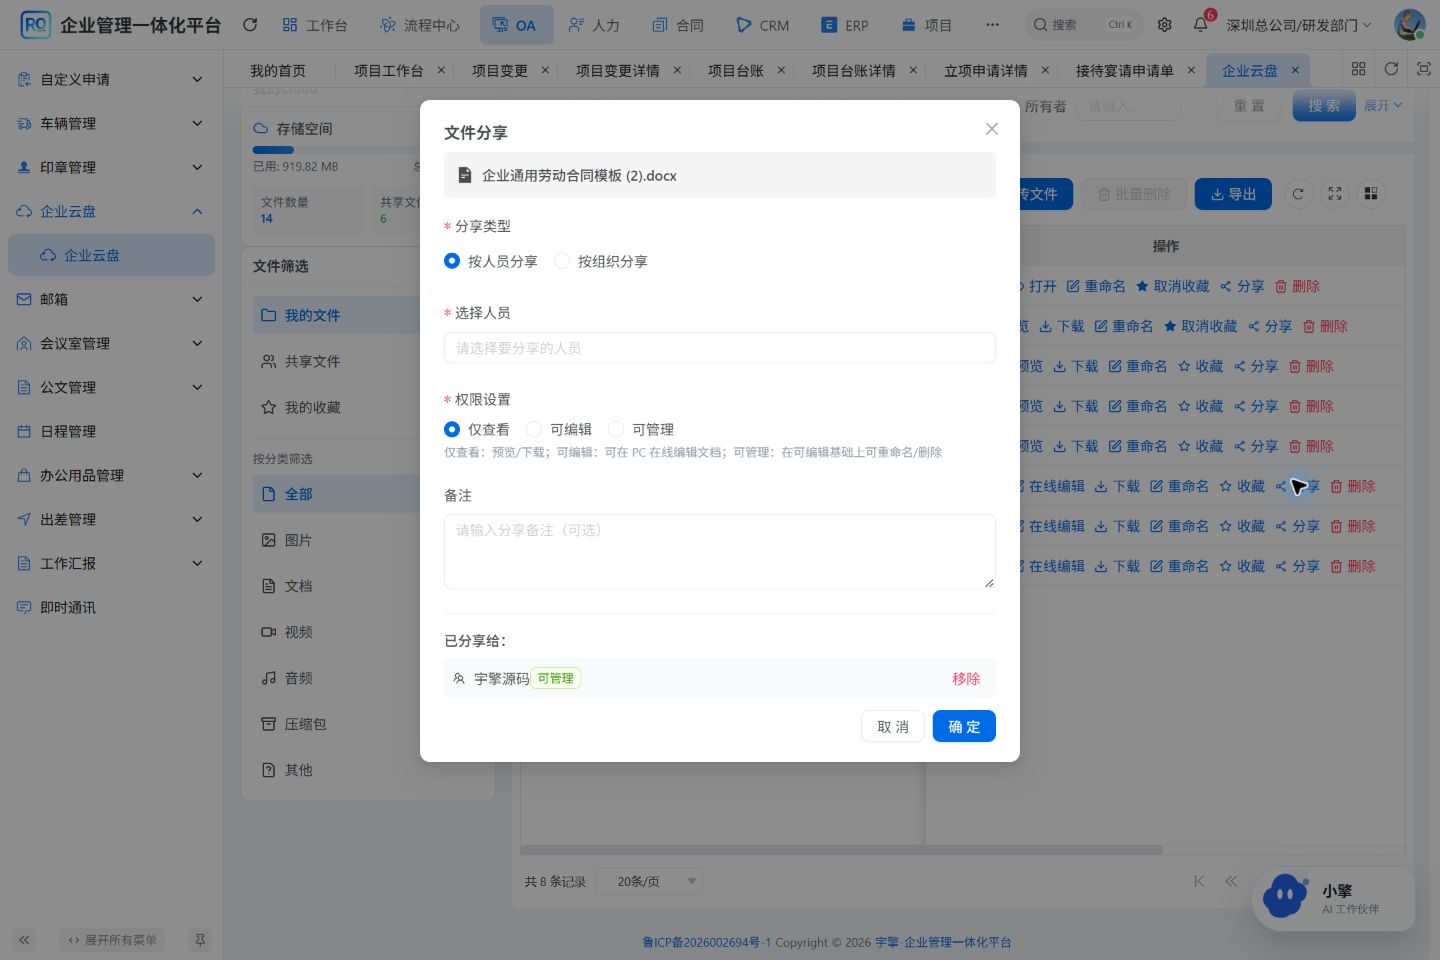Close the 项目工作台 tab
Viewport: 1440px width, 960px height.
point(441,70)
